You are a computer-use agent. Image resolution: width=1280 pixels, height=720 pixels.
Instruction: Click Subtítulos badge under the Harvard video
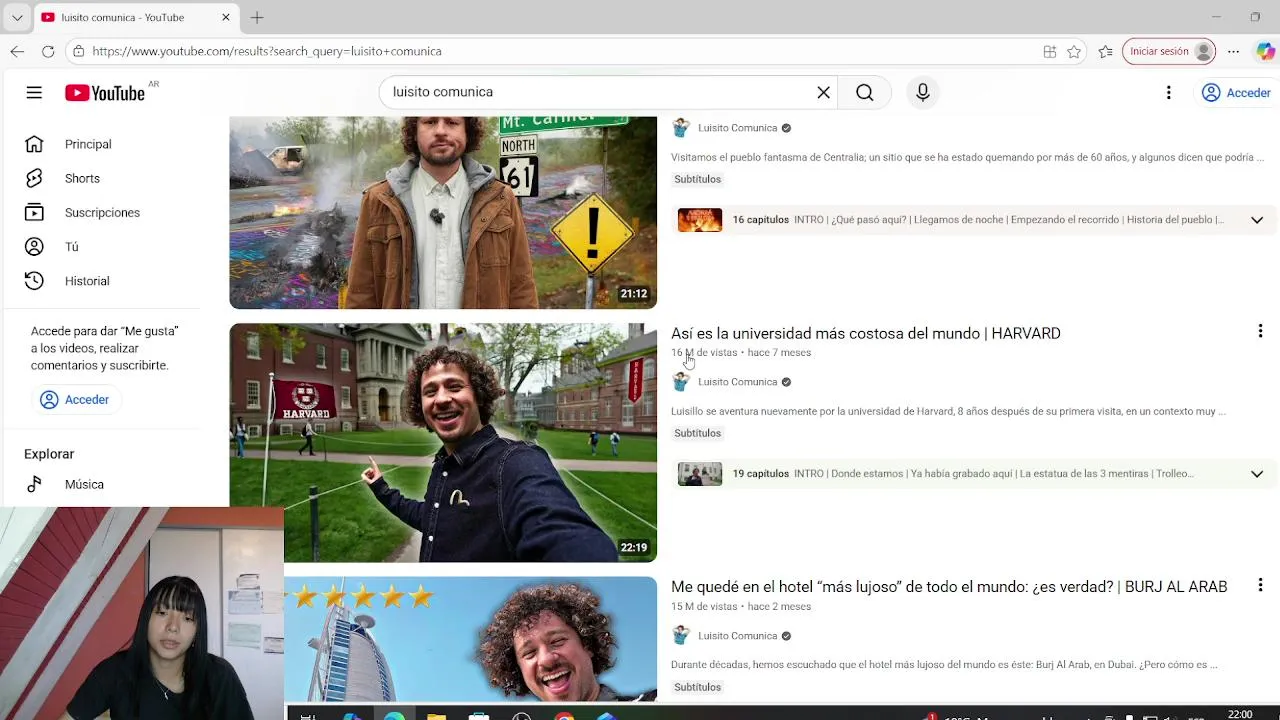pyautogui.click(x=697, y=433)
